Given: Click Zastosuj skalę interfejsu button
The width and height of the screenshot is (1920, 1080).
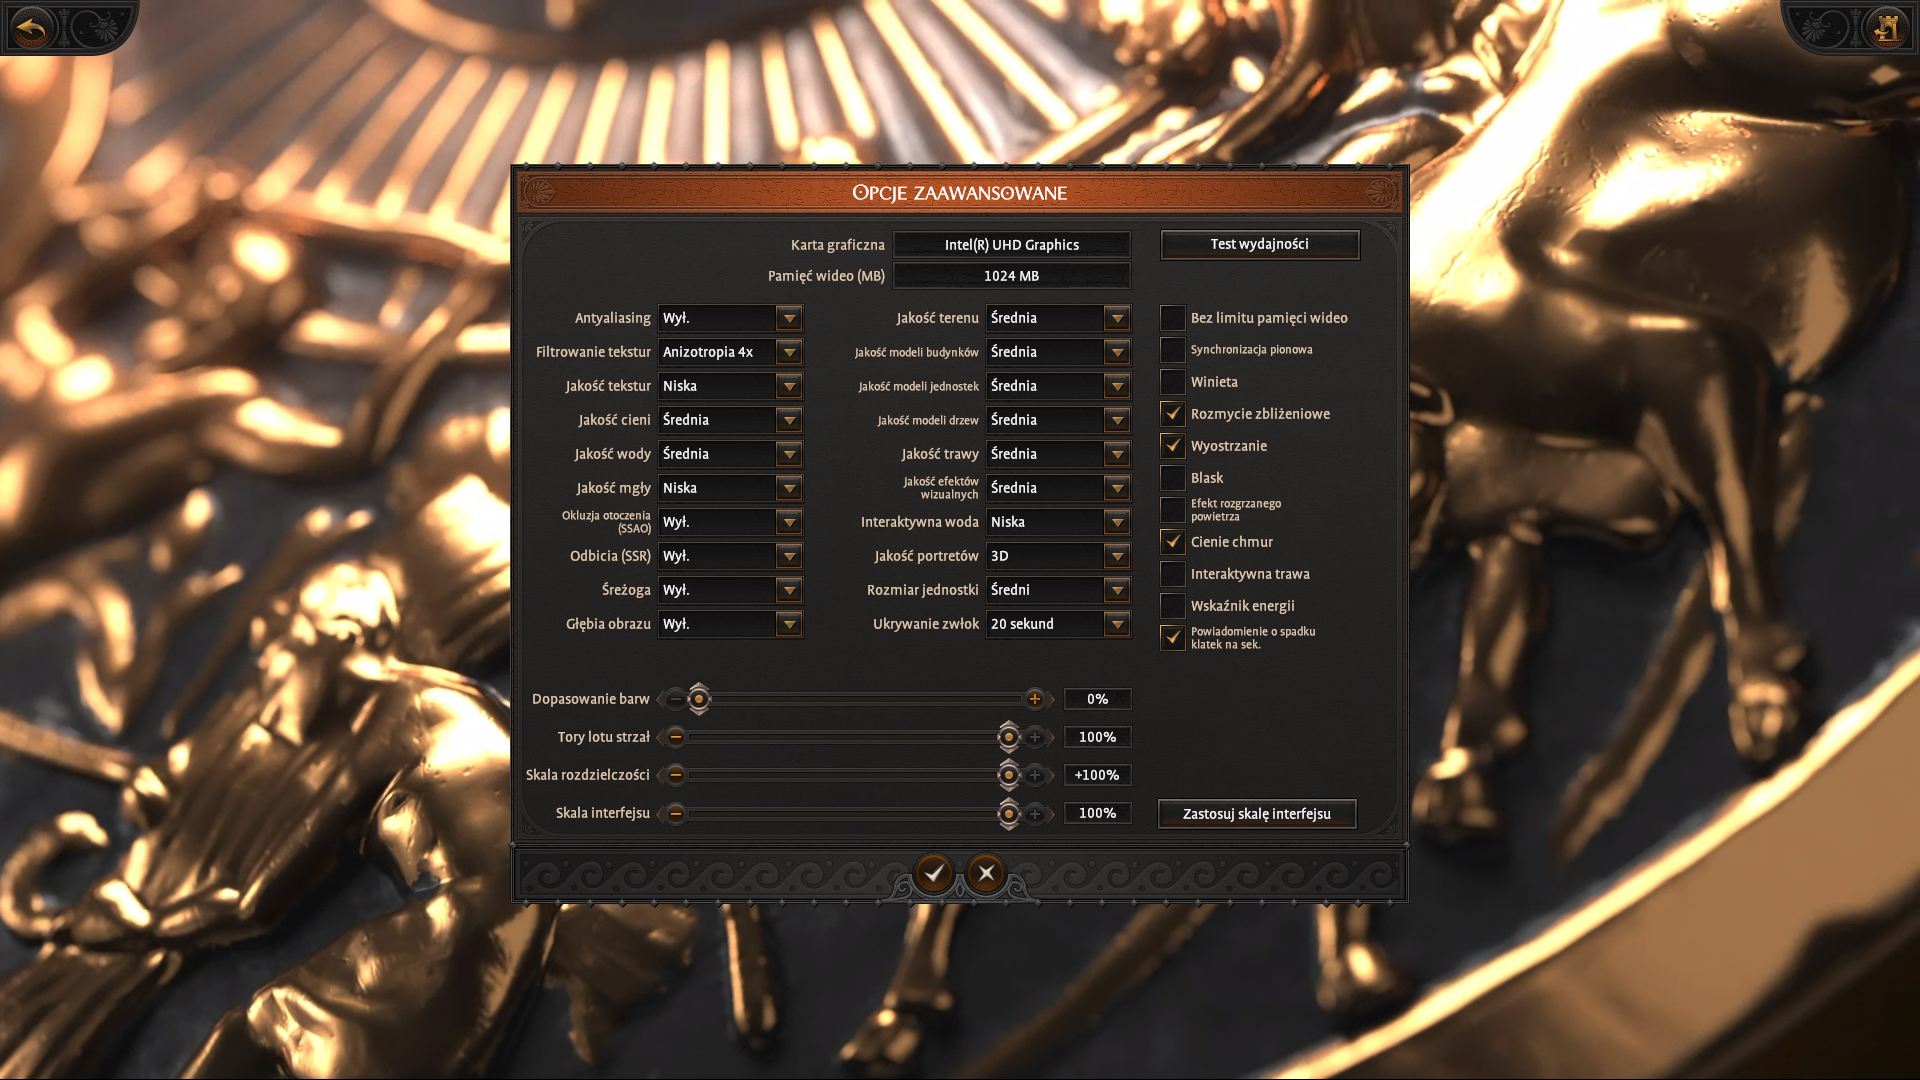Looking at the screenshot, I should tap(1256, 814).
